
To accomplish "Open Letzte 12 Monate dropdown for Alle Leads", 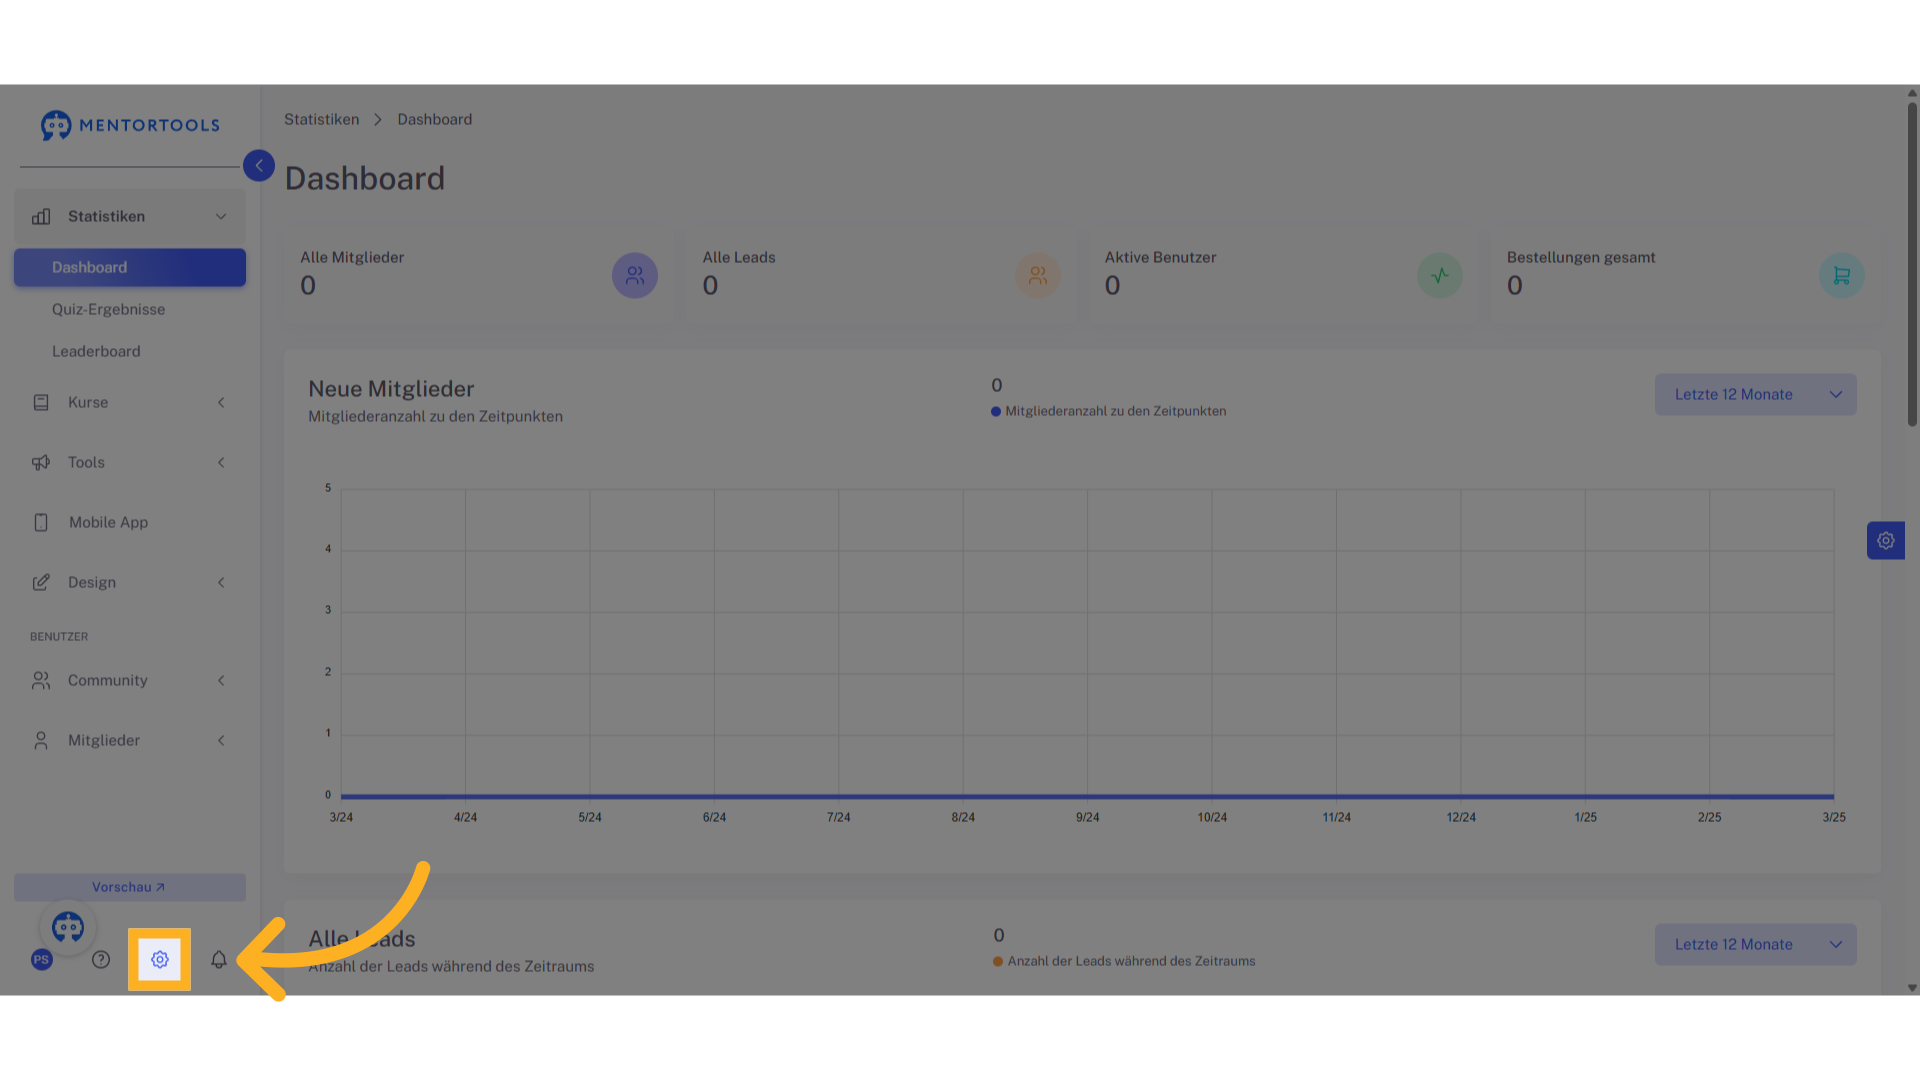I will (1756, 945).
